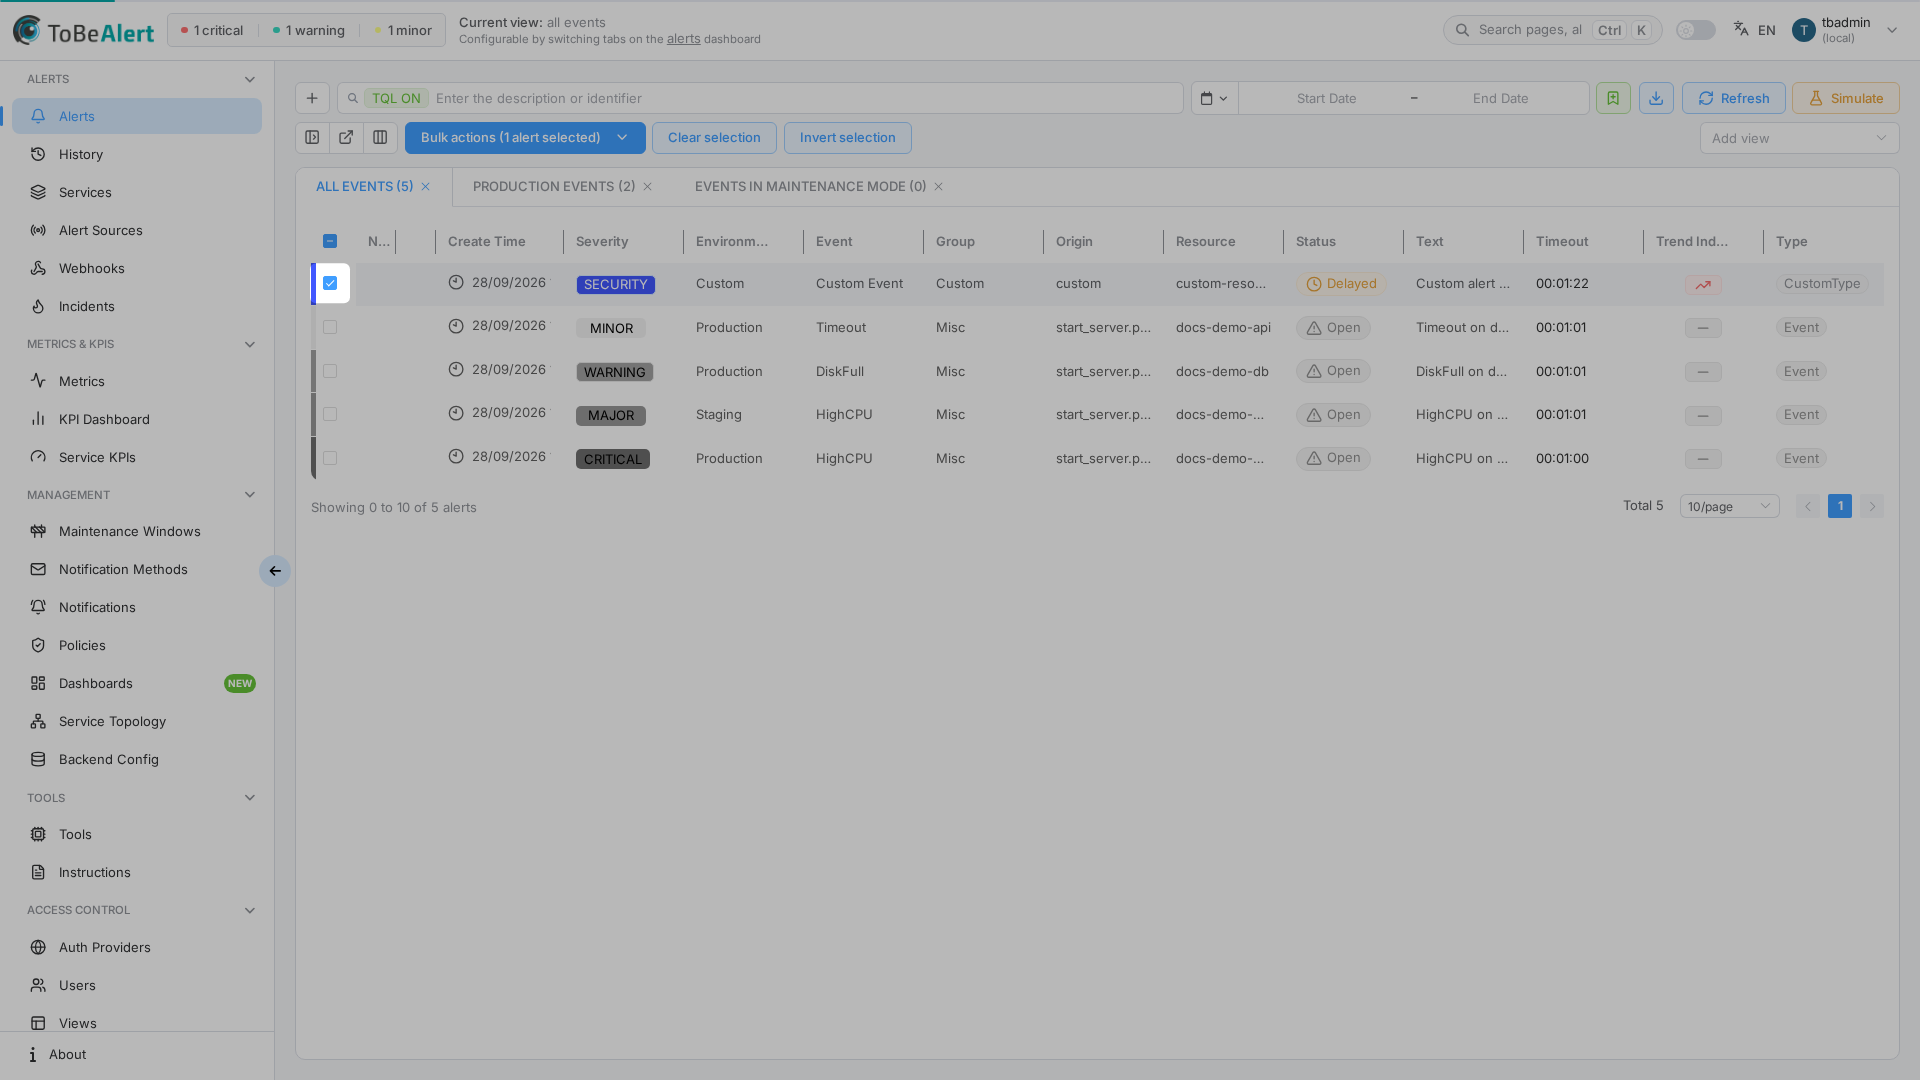Switch to Events in Maintenance Mode tab
Image resolution: width=1920 pixels, height=1080 pixels.
point(810,187)
